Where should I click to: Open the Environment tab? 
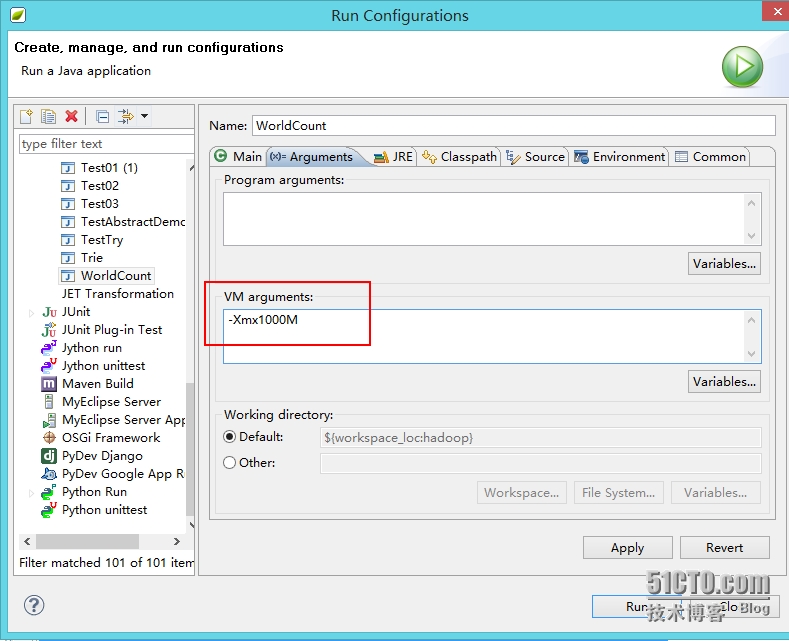[619, 156]
